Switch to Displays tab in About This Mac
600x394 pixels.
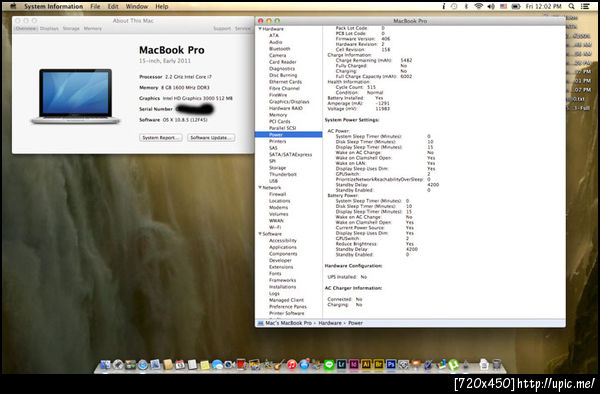tap(49, 28)
